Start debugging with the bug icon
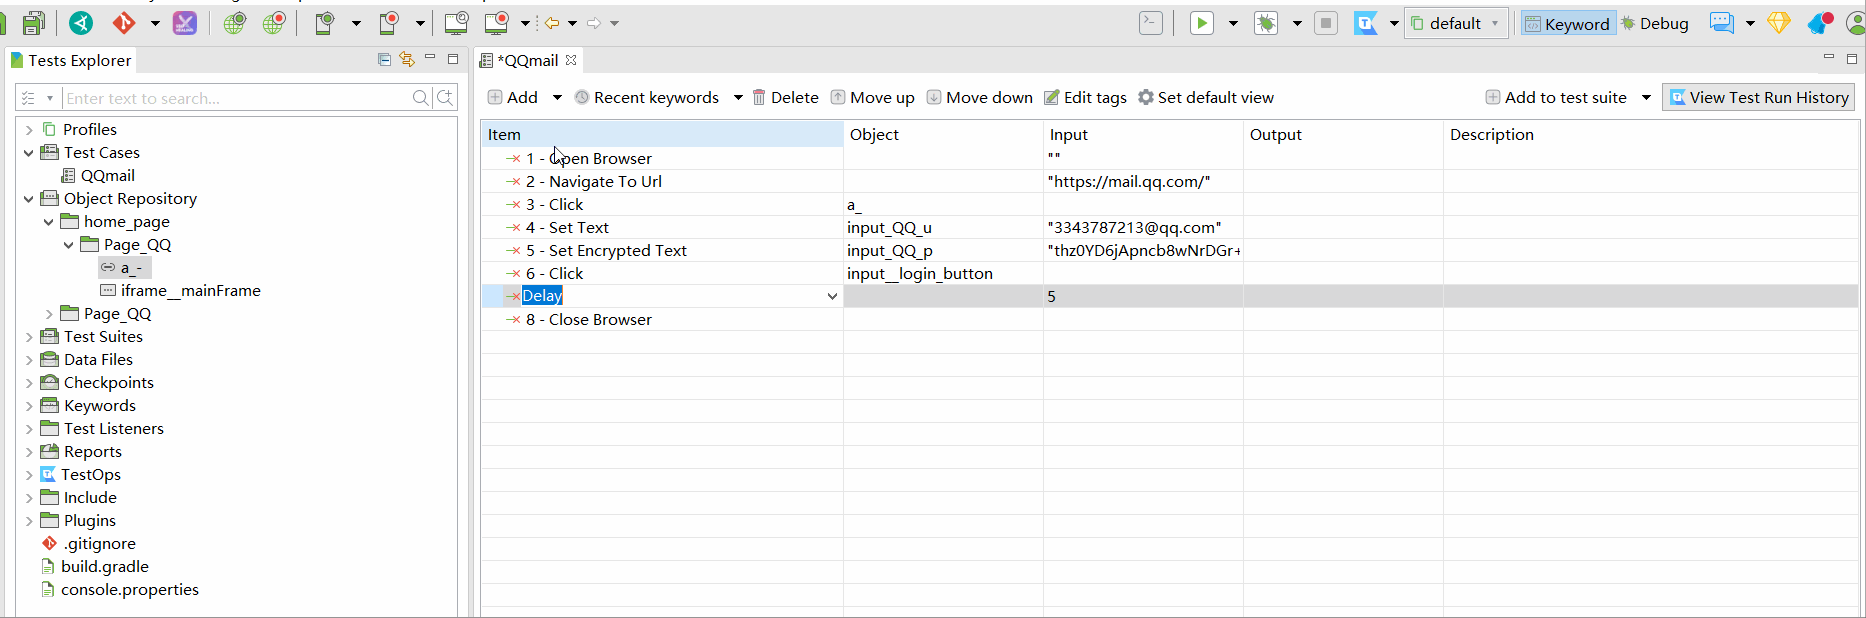Viewport: 1866px width, 618px height. tap(1266, 23)
